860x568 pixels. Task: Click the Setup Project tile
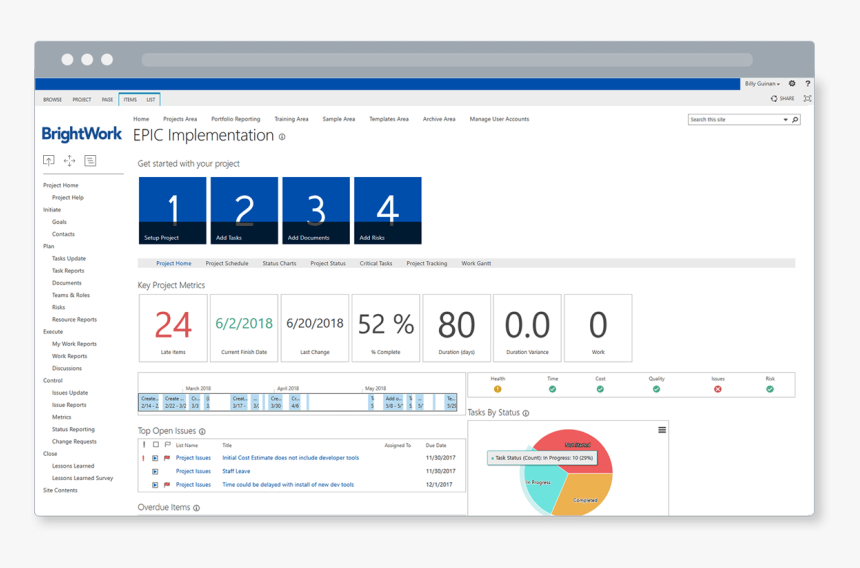pyautogui.click(x=173, y=211)
